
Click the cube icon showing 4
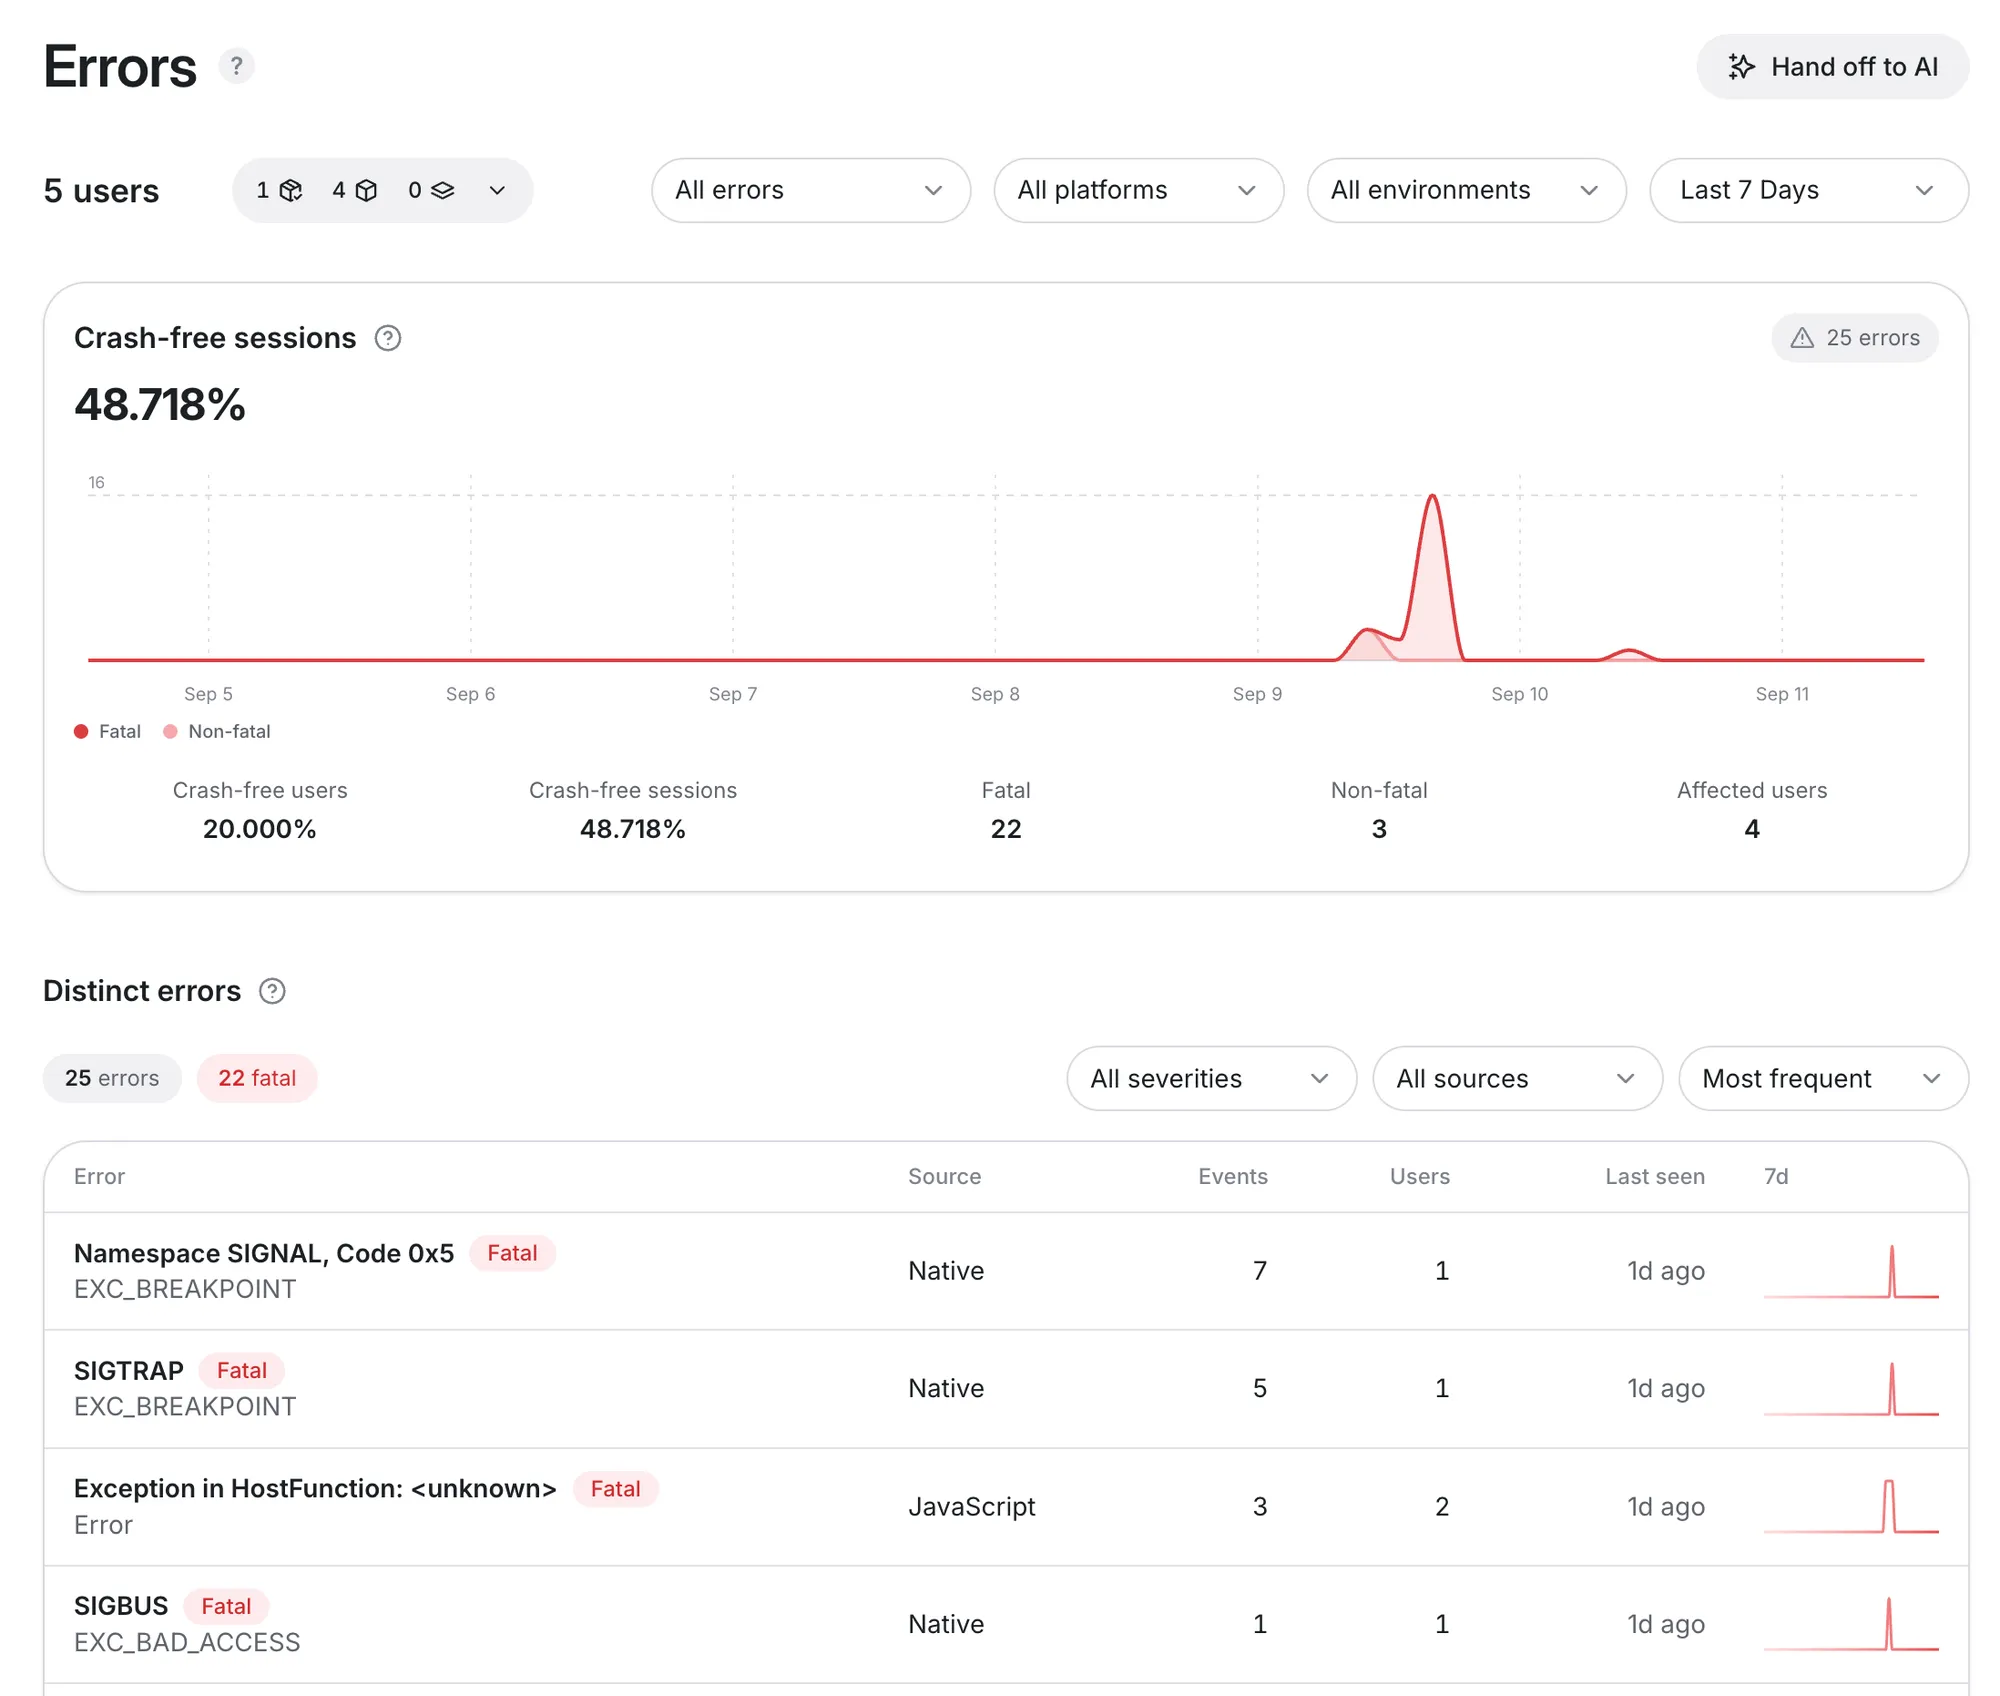[367, 190]
